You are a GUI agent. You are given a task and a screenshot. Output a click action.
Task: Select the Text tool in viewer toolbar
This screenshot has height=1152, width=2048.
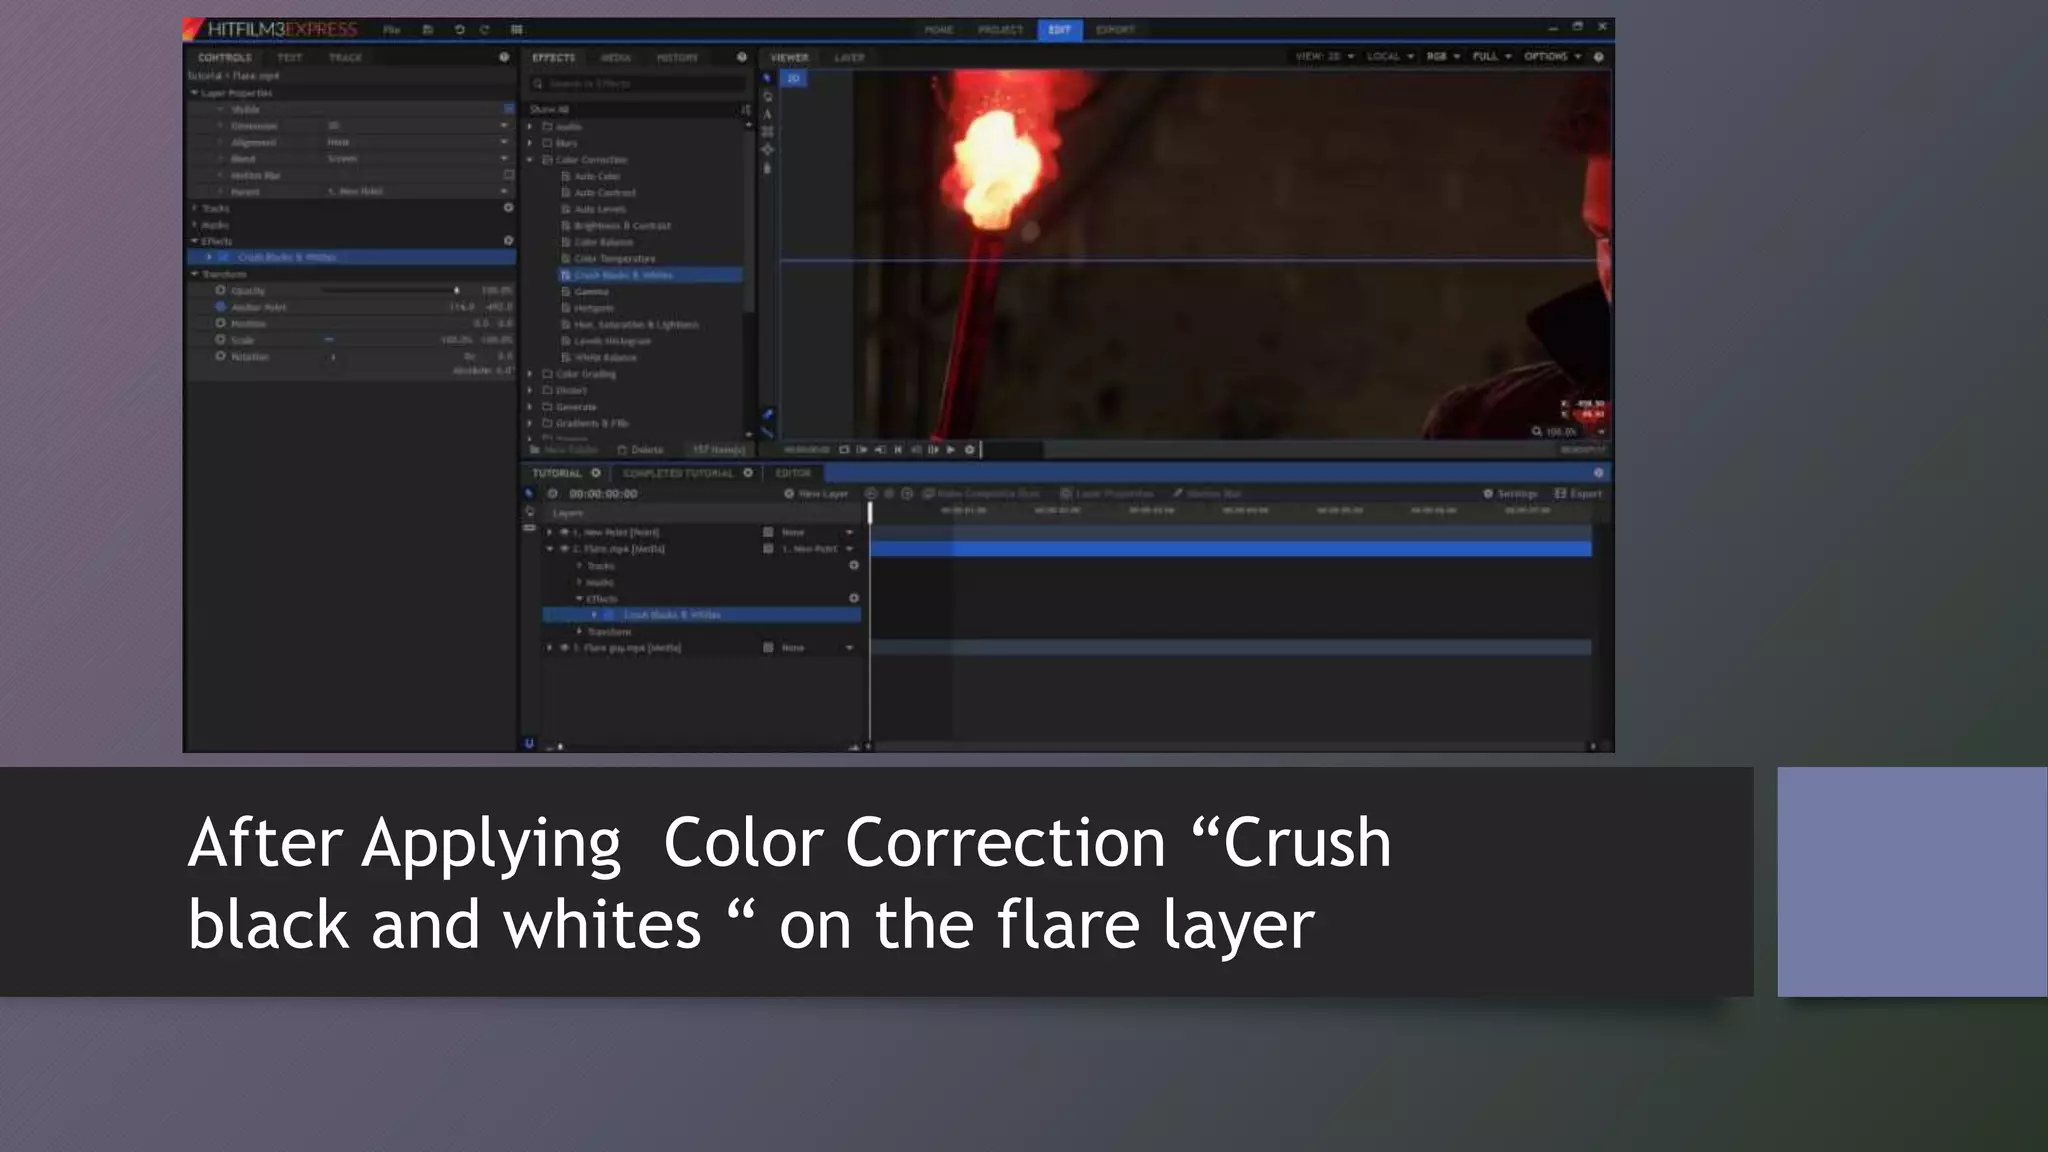point(767,114)
